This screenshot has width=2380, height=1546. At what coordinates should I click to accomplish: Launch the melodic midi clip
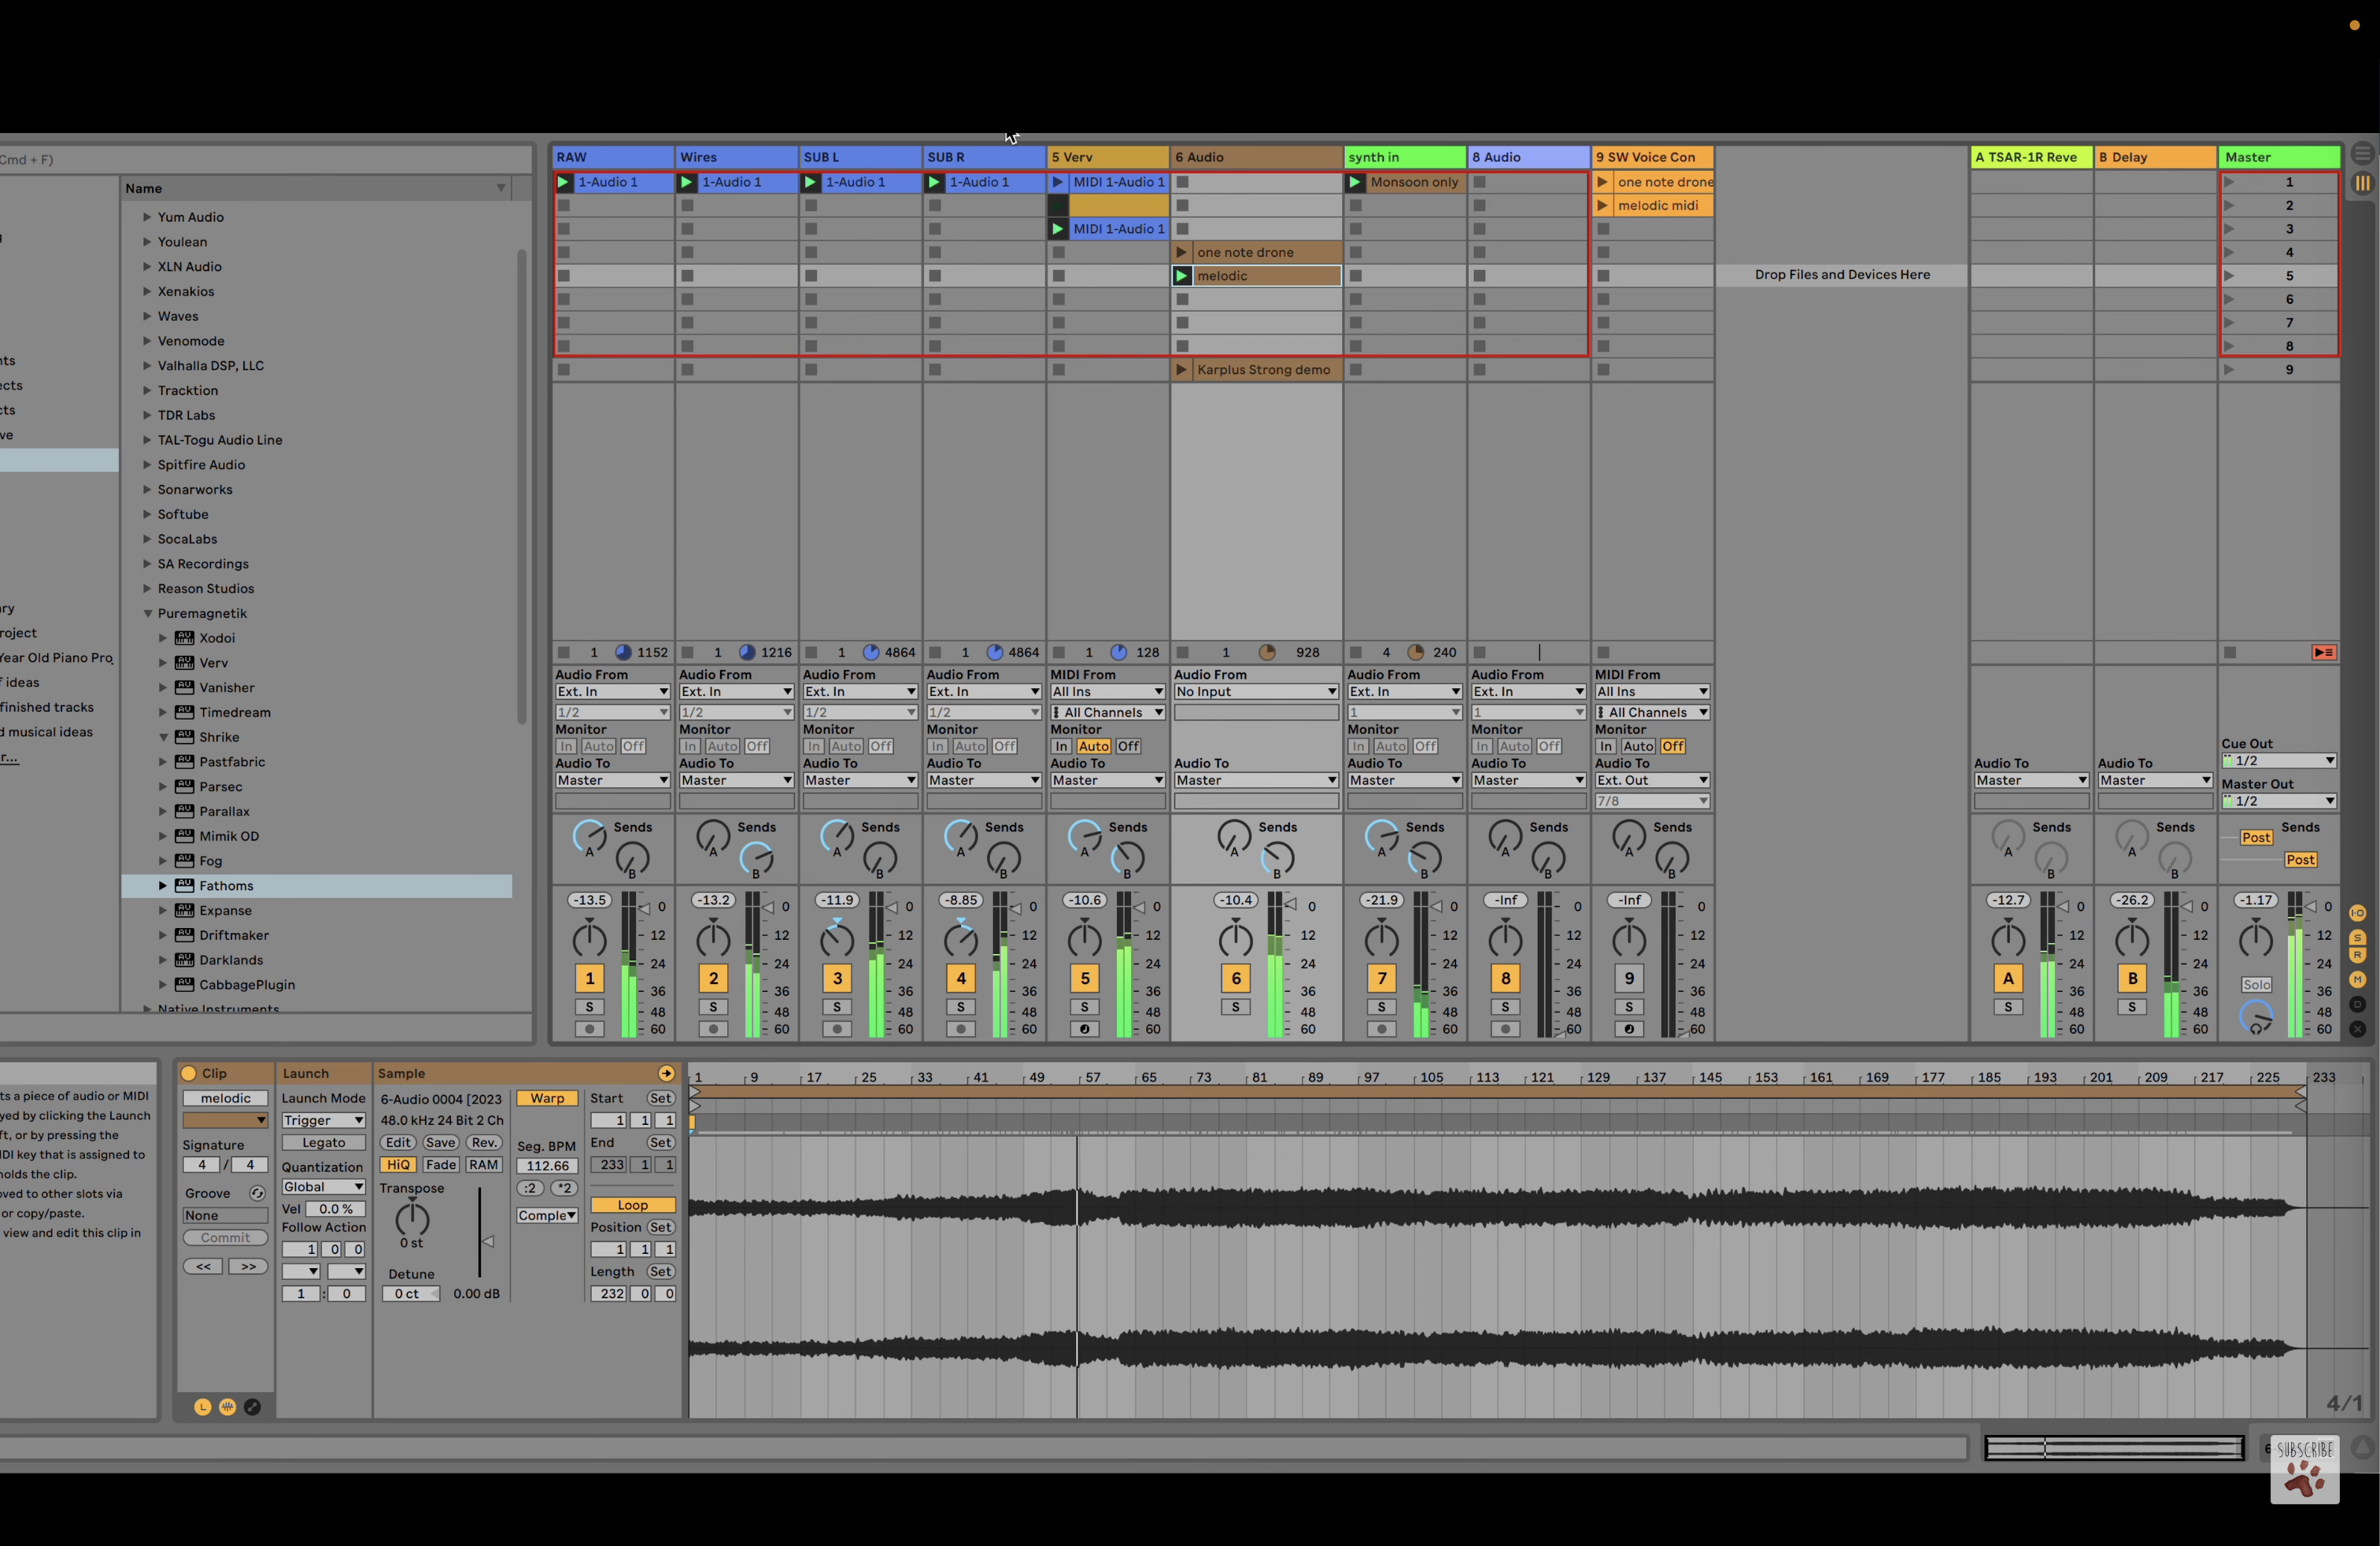click(1602, 205)
